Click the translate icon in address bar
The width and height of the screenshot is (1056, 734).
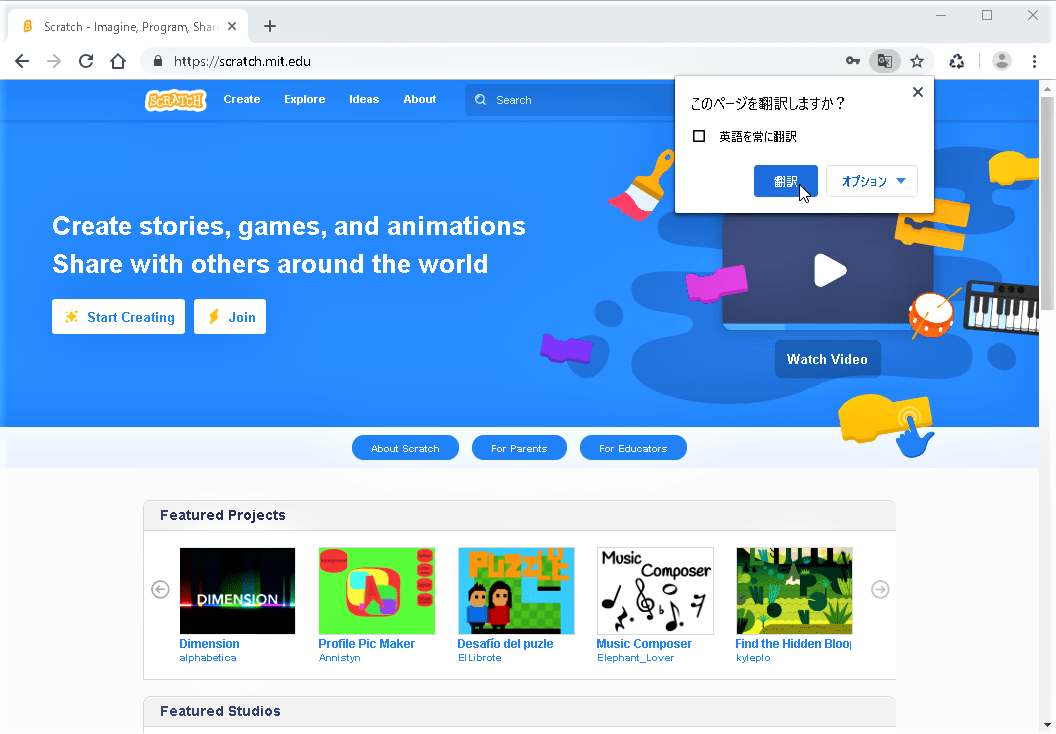pos(884,61)
